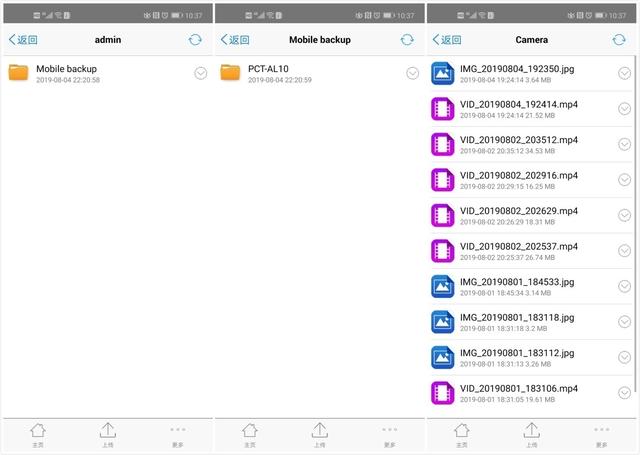Viewport: 640px width, 455px height.
Task: Expand options for VID_20190802_203512.mp4
Action: (624, 145)
